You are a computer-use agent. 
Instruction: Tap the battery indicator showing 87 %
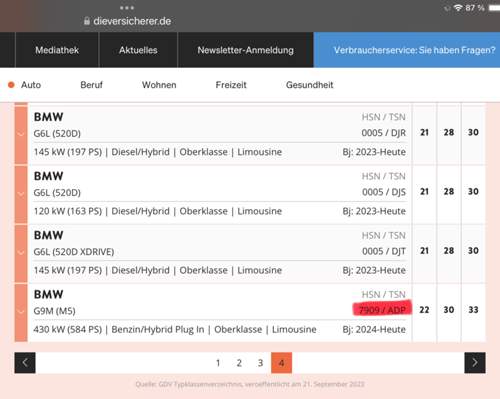coord(494,8)
